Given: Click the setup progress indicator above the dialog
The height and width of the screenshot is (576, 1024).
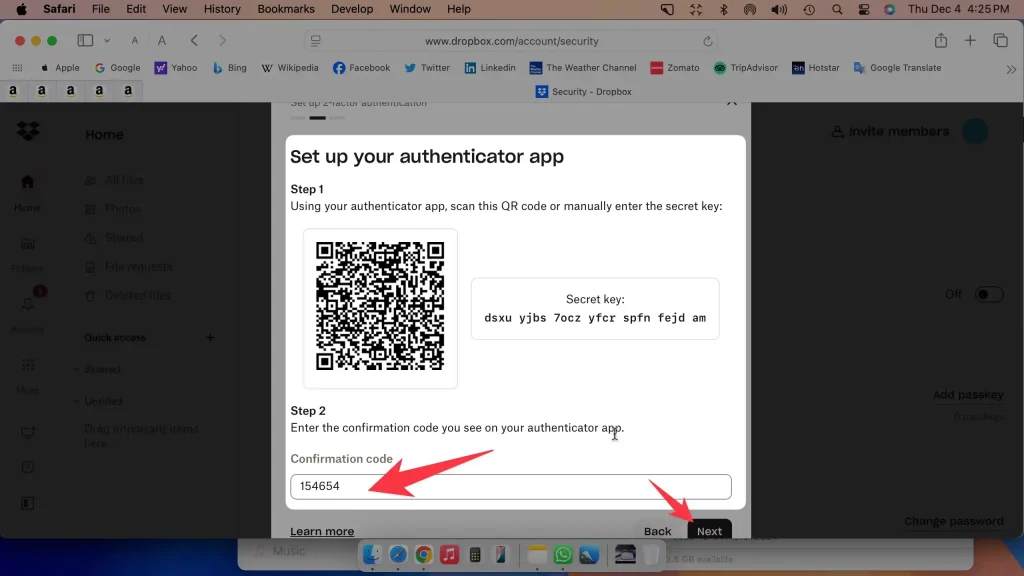Looking at the screenshot, I should click(318, 116).
